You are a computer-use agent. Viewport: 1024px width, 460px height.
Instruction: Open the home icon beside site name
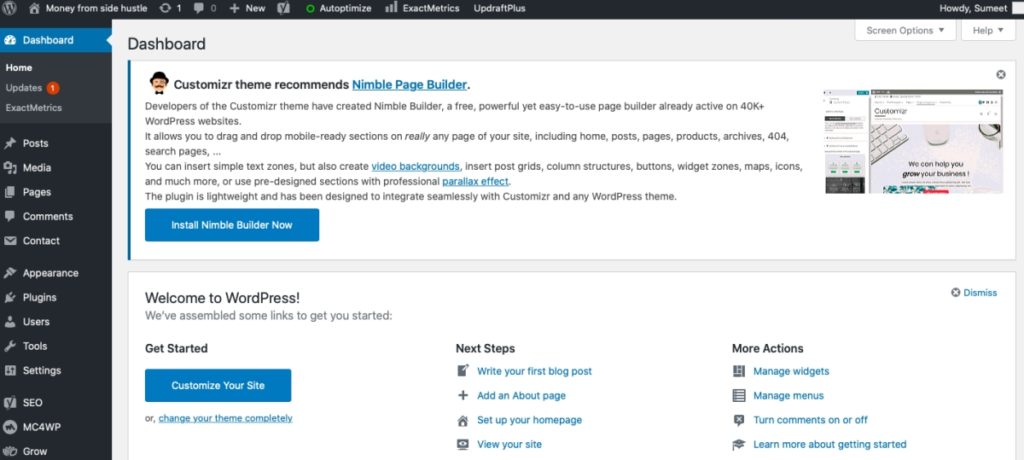pos(35,8)
